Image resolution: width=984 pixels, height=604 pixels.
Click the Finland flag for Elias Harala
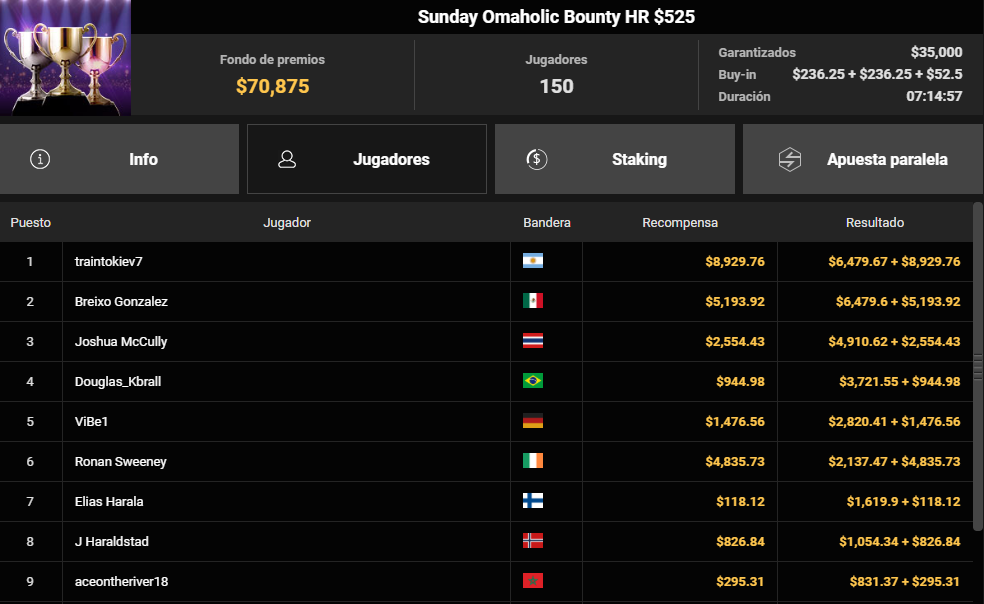(x=533, y=501)
